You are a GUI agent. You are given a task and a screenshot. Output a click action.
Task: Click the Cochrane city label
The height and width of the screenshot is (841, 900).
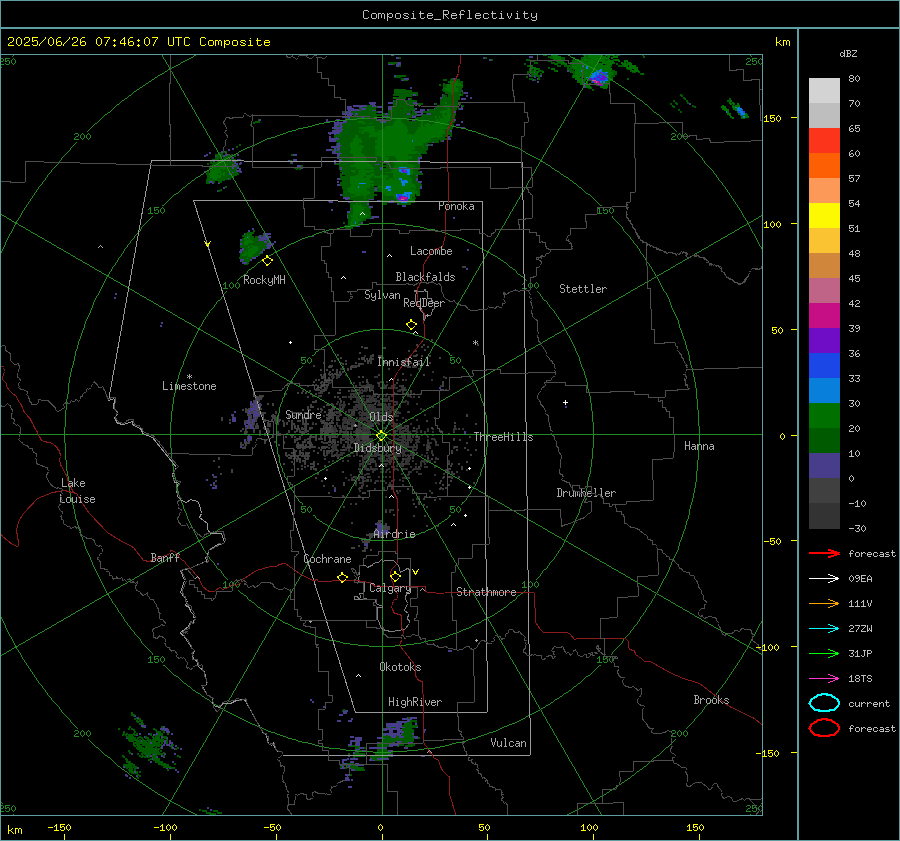click(327, 559)
